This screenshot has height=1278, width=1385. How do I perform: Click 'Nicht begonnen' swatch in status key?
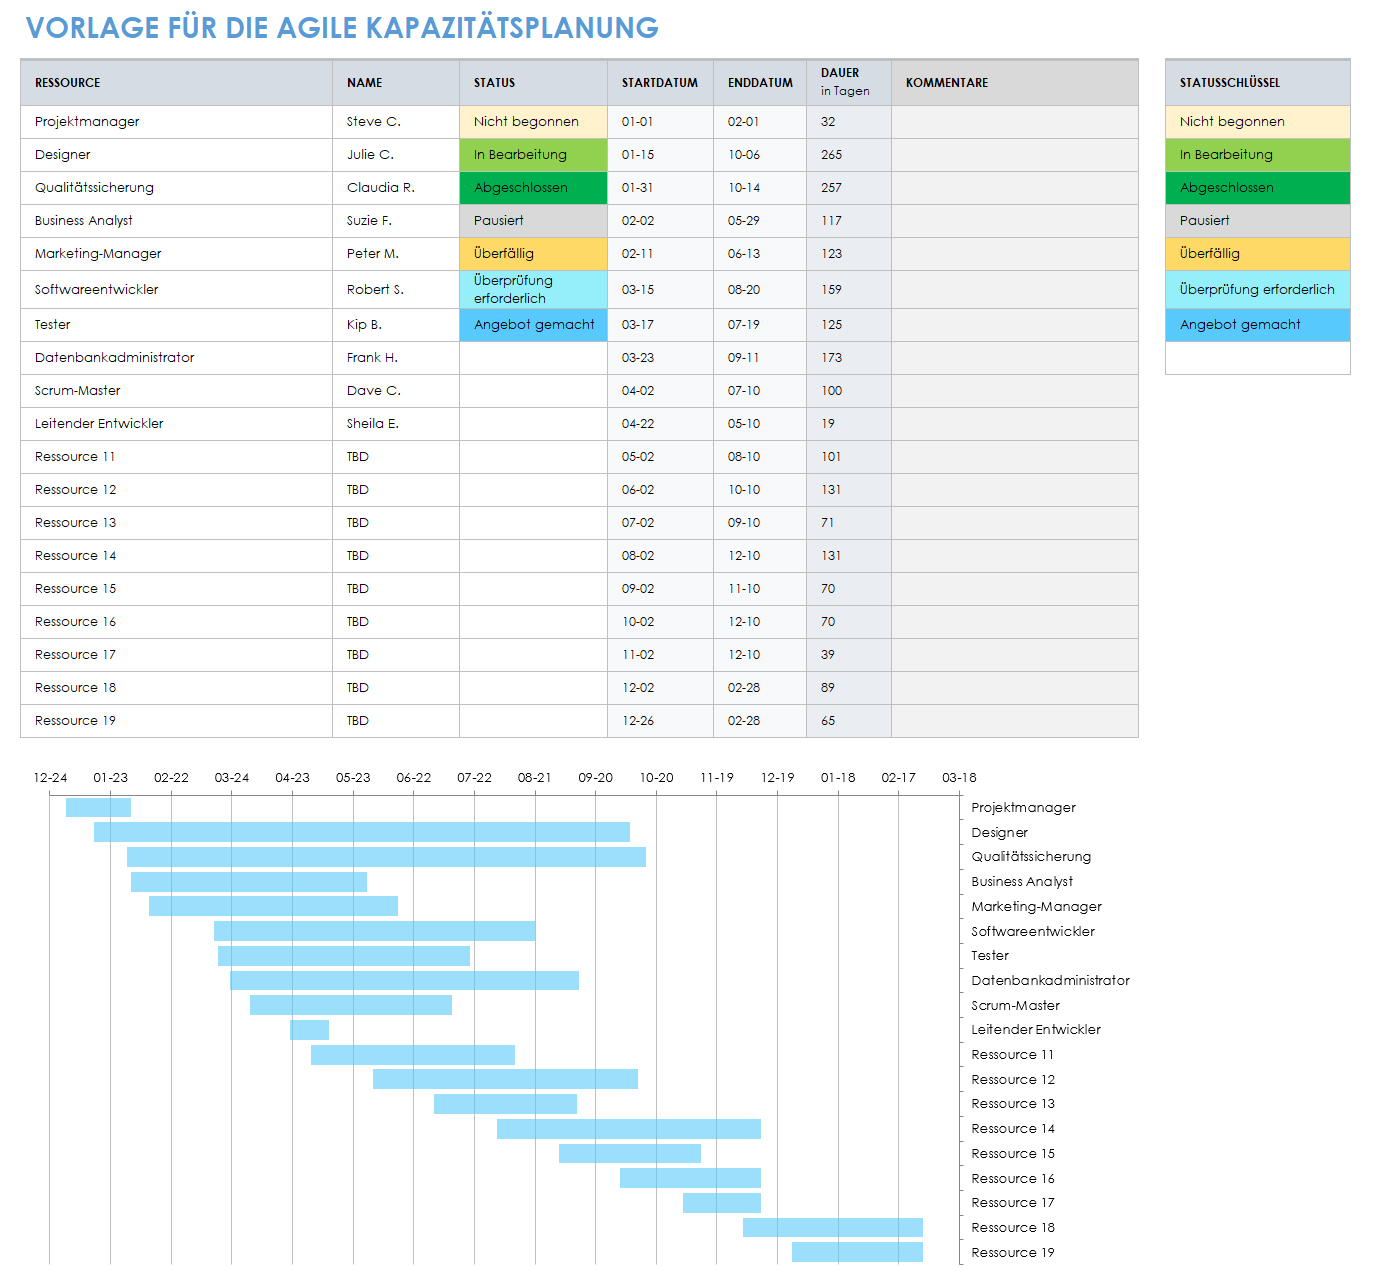1257,122
